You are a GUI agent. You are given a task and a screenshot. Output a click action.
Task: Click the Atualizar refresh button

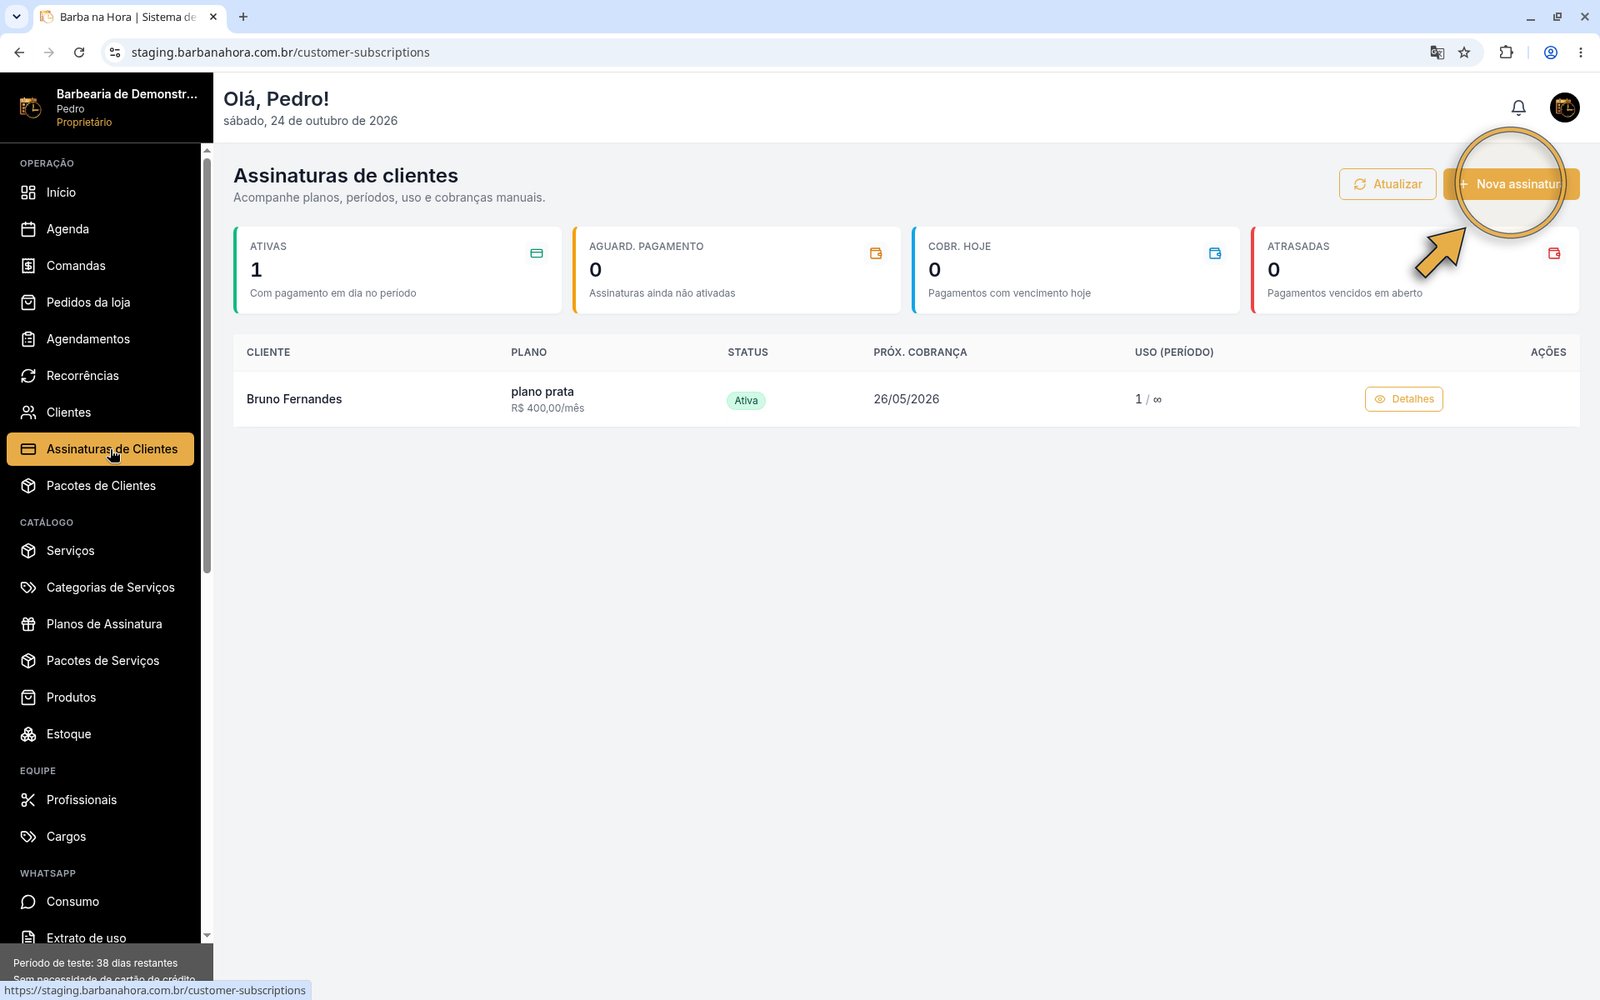click(1388, 184)
